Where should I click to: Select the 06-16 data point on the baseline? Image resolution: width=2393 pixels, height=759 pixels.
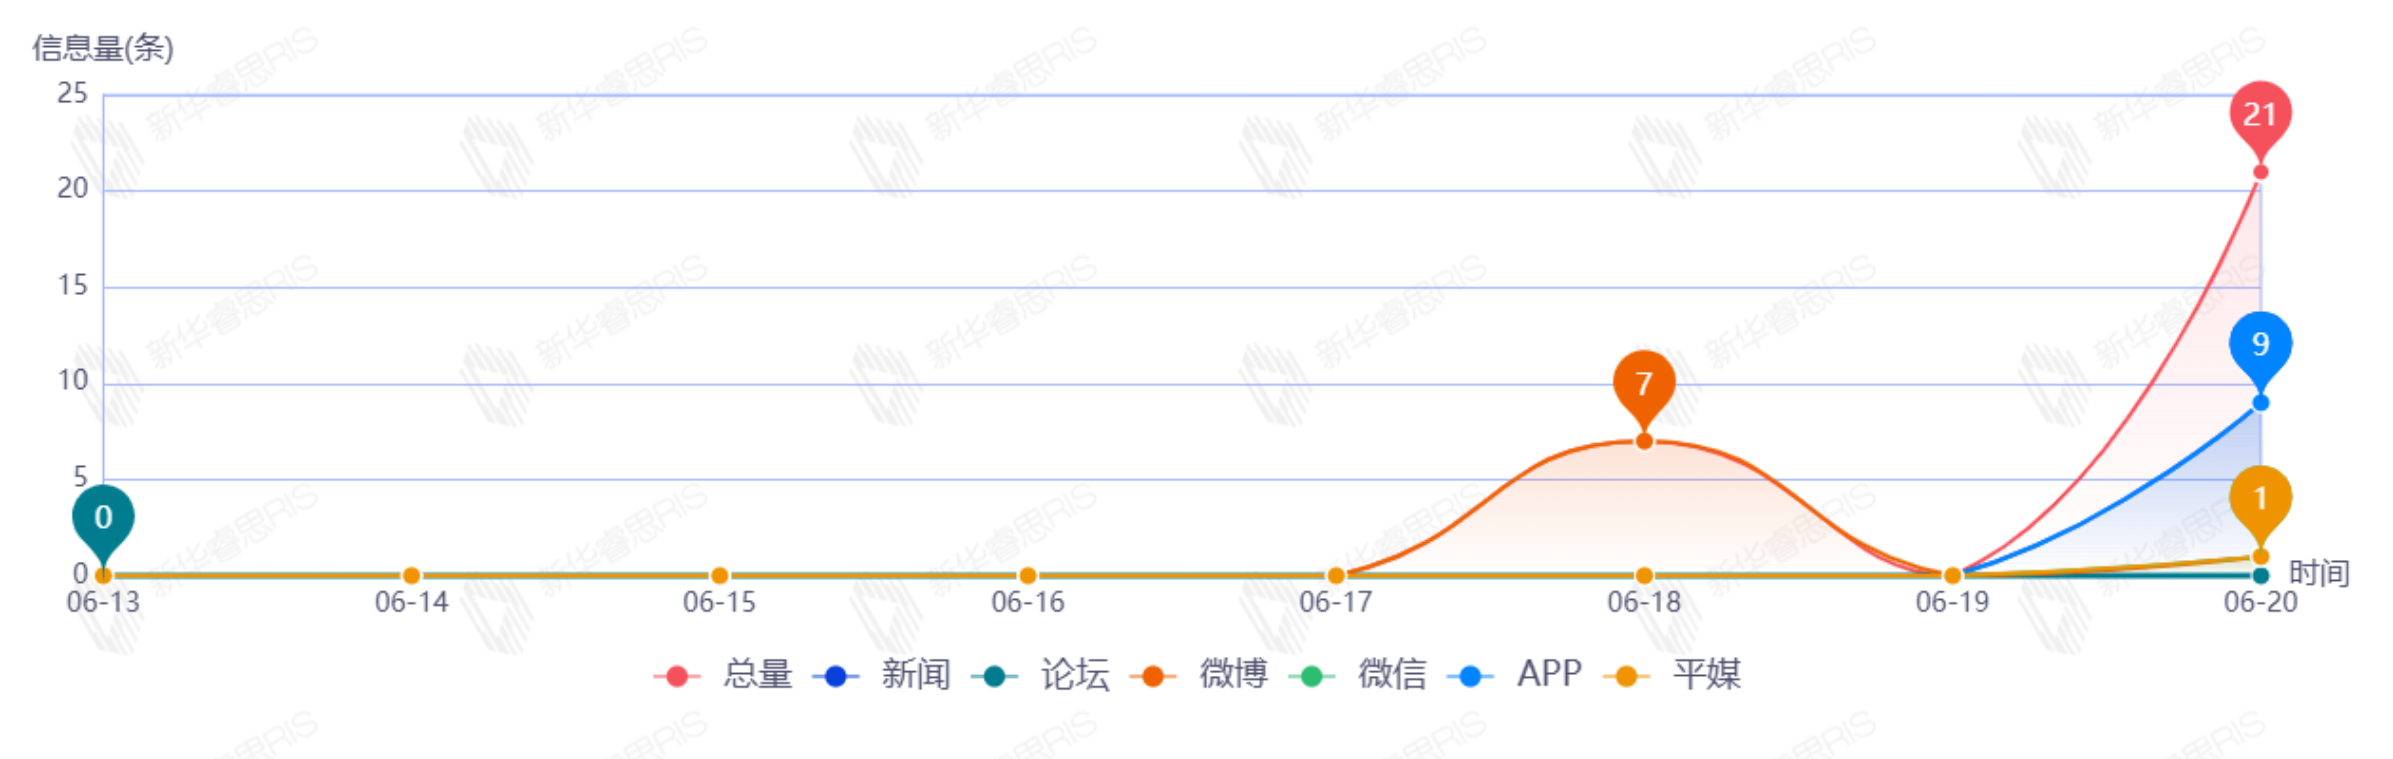(1027, 576)
